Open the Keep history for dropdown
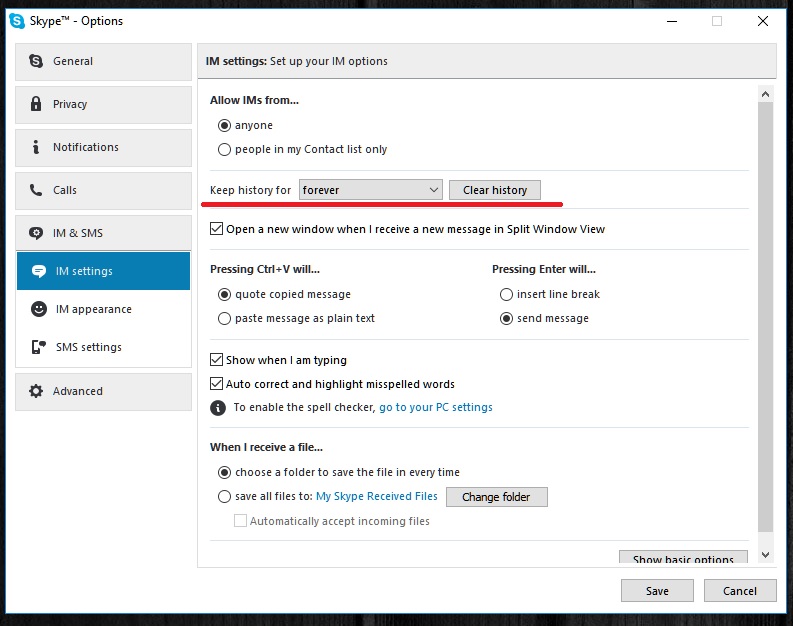 [371, 190]
